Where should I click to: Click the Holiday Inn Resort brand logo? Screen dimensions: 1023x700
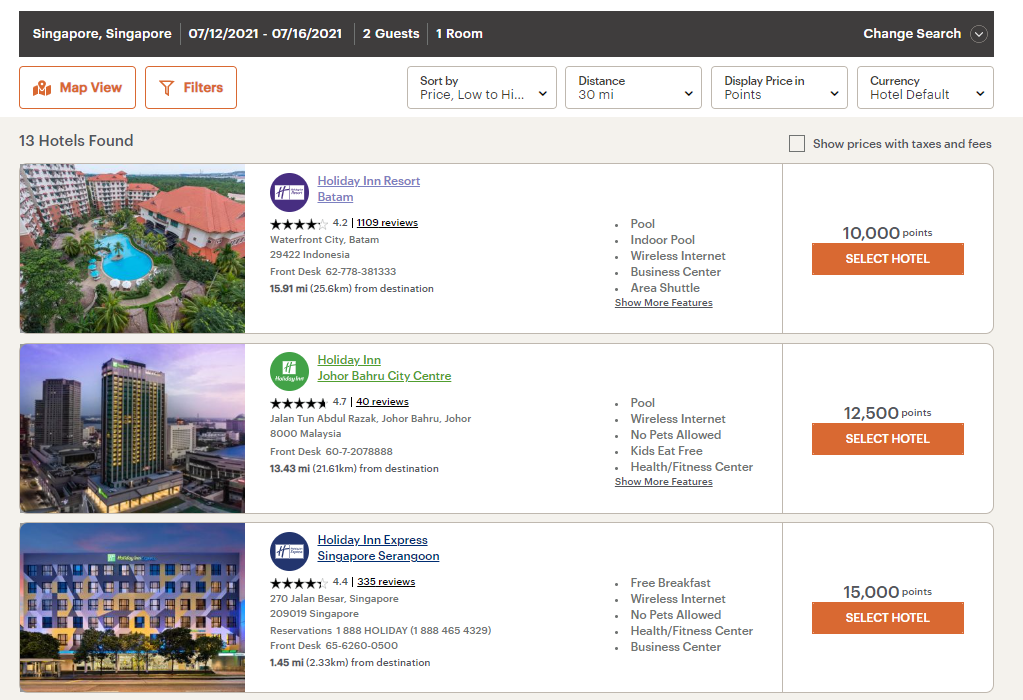coord(289,192)
